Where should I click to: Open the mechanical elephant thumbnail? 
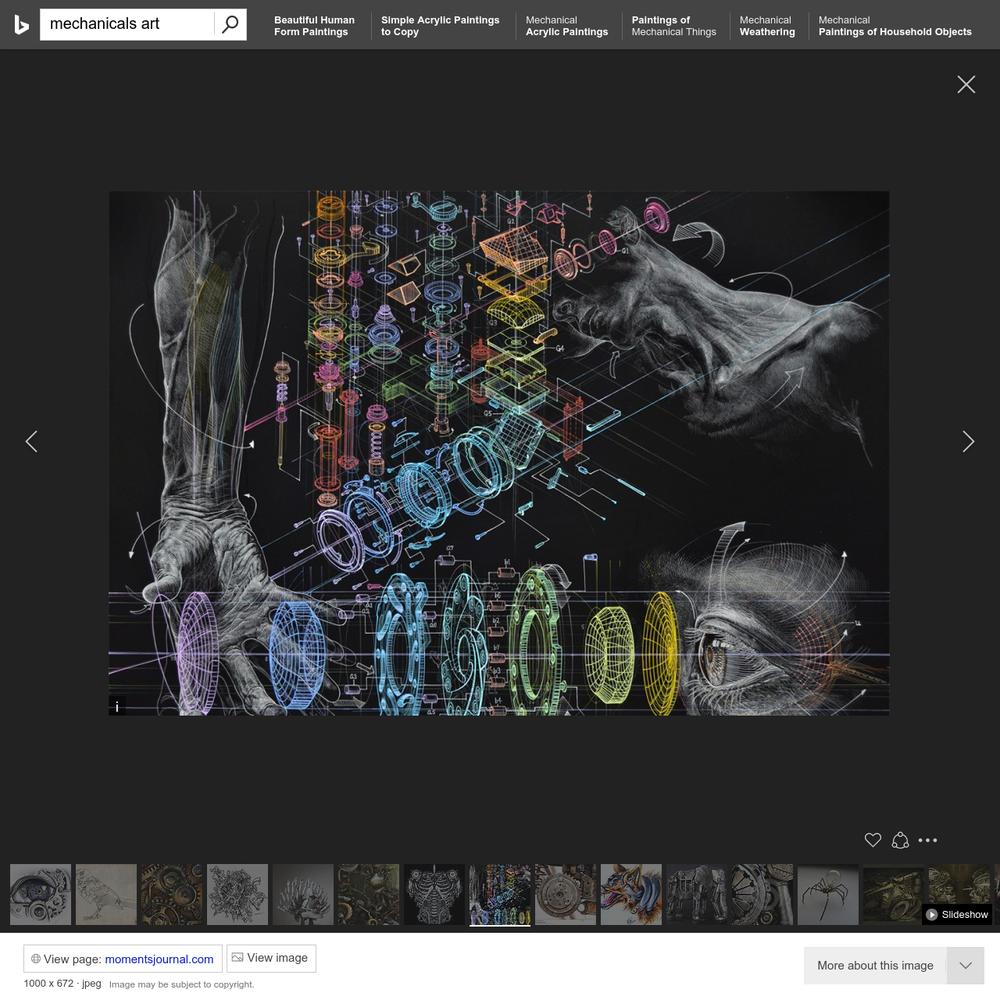point(697,894)
